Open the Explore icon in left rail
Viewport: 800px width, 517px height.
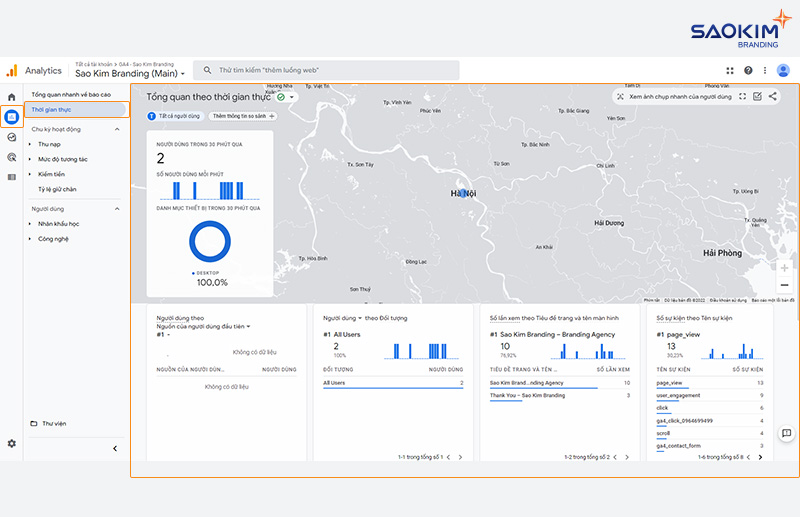(11, 137)
